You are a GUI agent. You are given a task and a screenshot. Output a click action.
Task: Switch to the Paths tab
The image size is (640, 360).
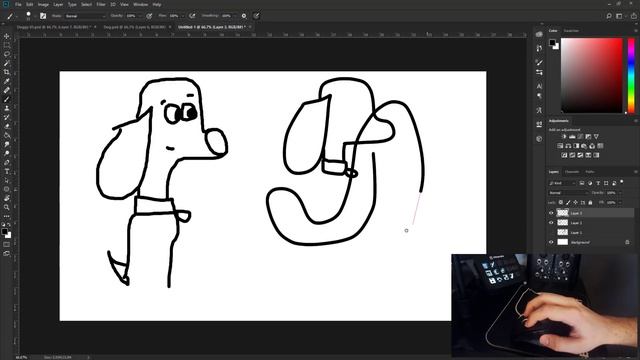tap(590, 172)
